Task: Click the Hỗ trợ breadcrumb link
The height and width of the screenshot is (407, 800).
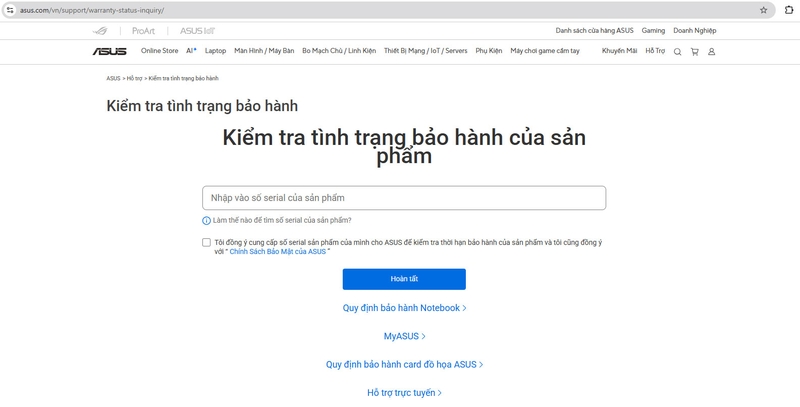Action: click(134, 79)
